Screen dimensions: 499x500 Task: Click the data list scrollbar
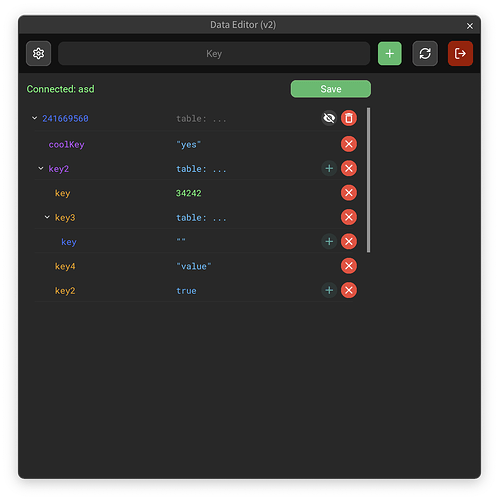coord(368,180)
